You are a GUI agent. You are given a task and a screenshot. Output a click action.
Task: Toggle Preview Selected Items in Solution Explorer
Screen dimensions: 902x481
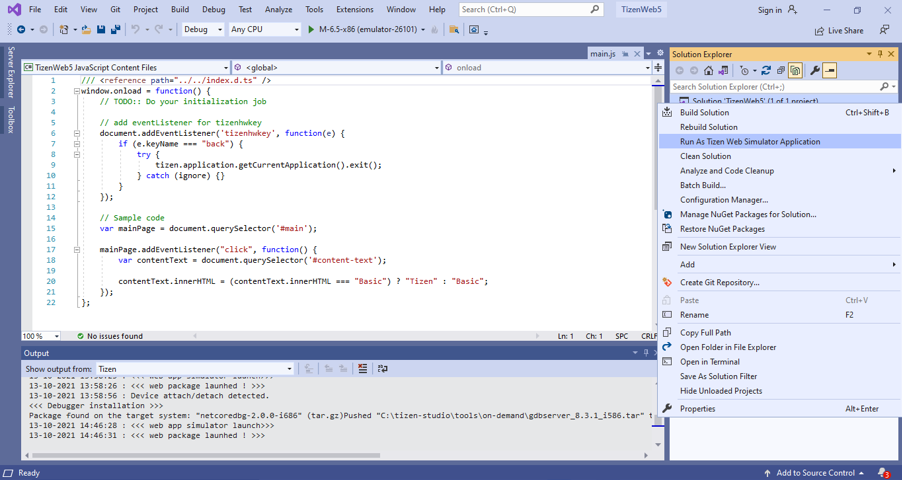coord(830,71)
